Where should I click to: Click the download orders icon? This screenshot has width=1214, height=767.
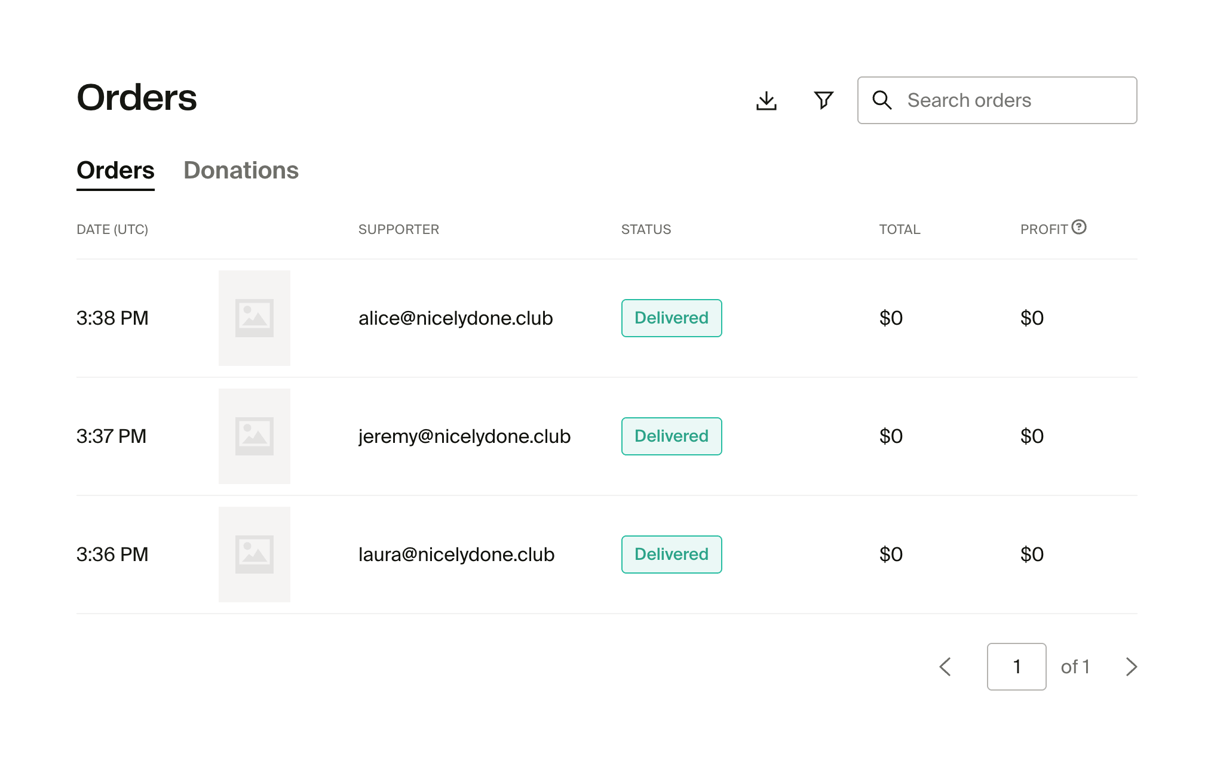766,100
